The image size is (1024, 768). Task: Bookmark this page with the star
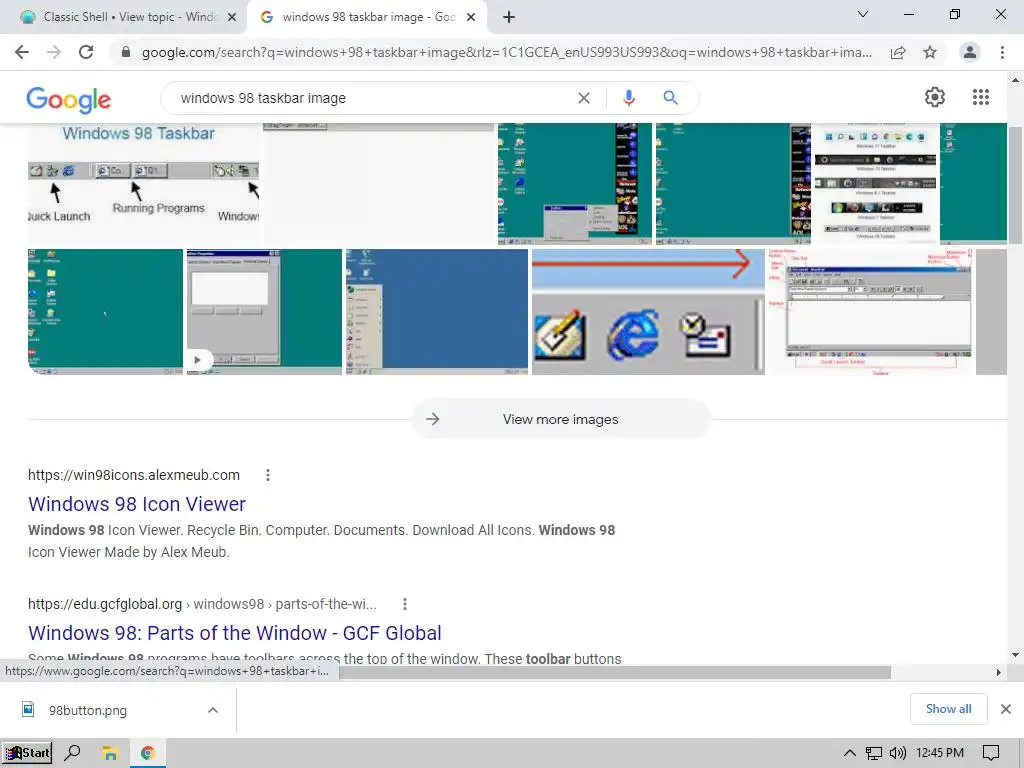click(930, 52)
